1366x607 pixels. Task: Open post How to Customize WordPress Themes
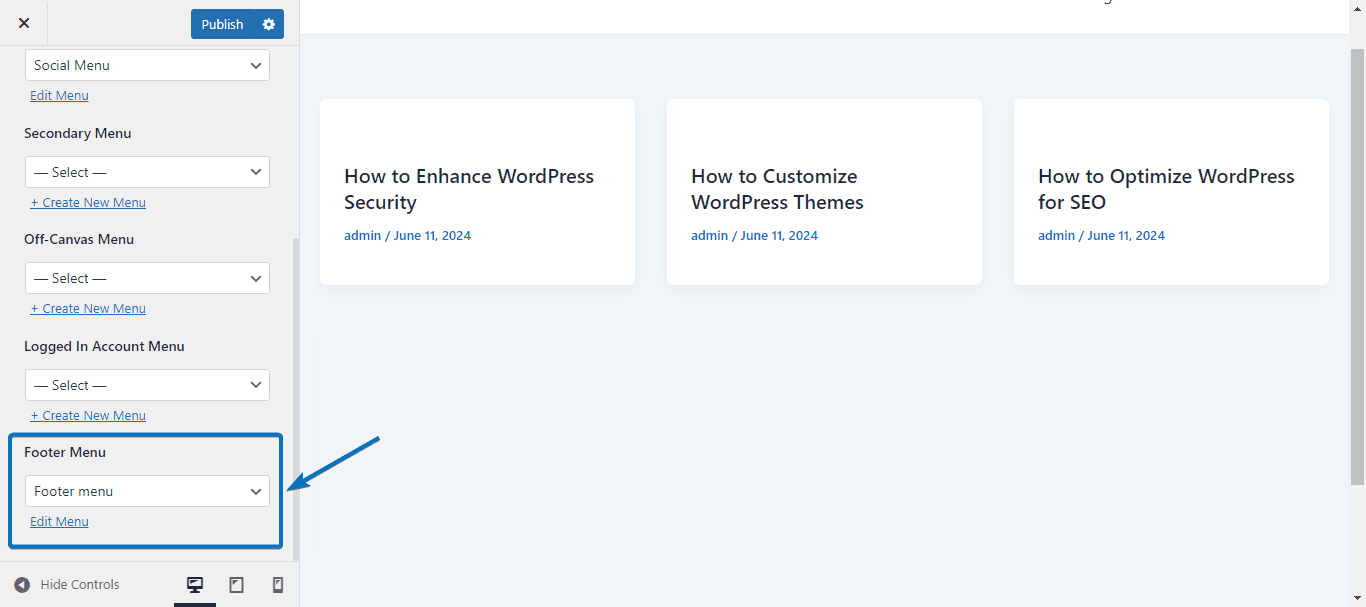point(777,189)
